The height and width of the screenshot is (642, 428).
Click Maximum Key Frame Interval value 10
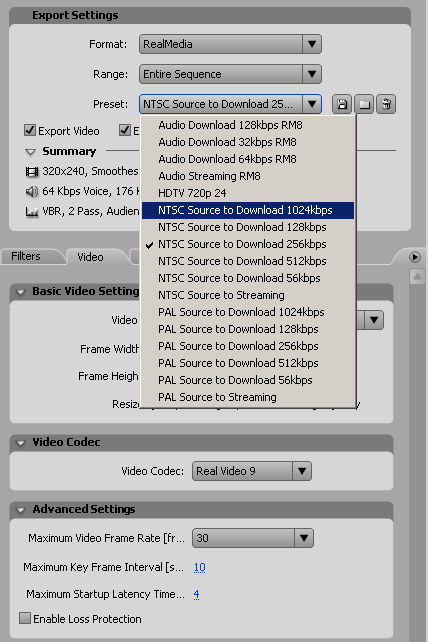point(199,567)
